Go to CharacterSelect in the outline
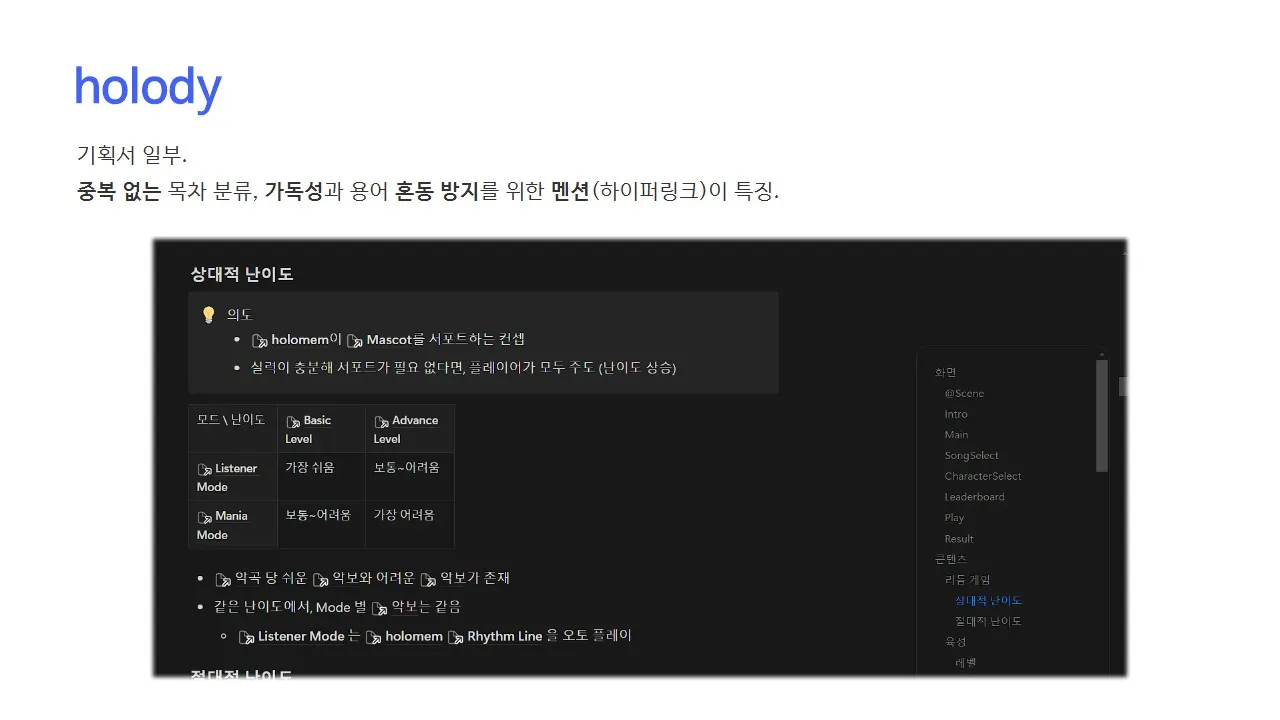Viewport: 1280px width, 720px height. (x=983, y=476)
